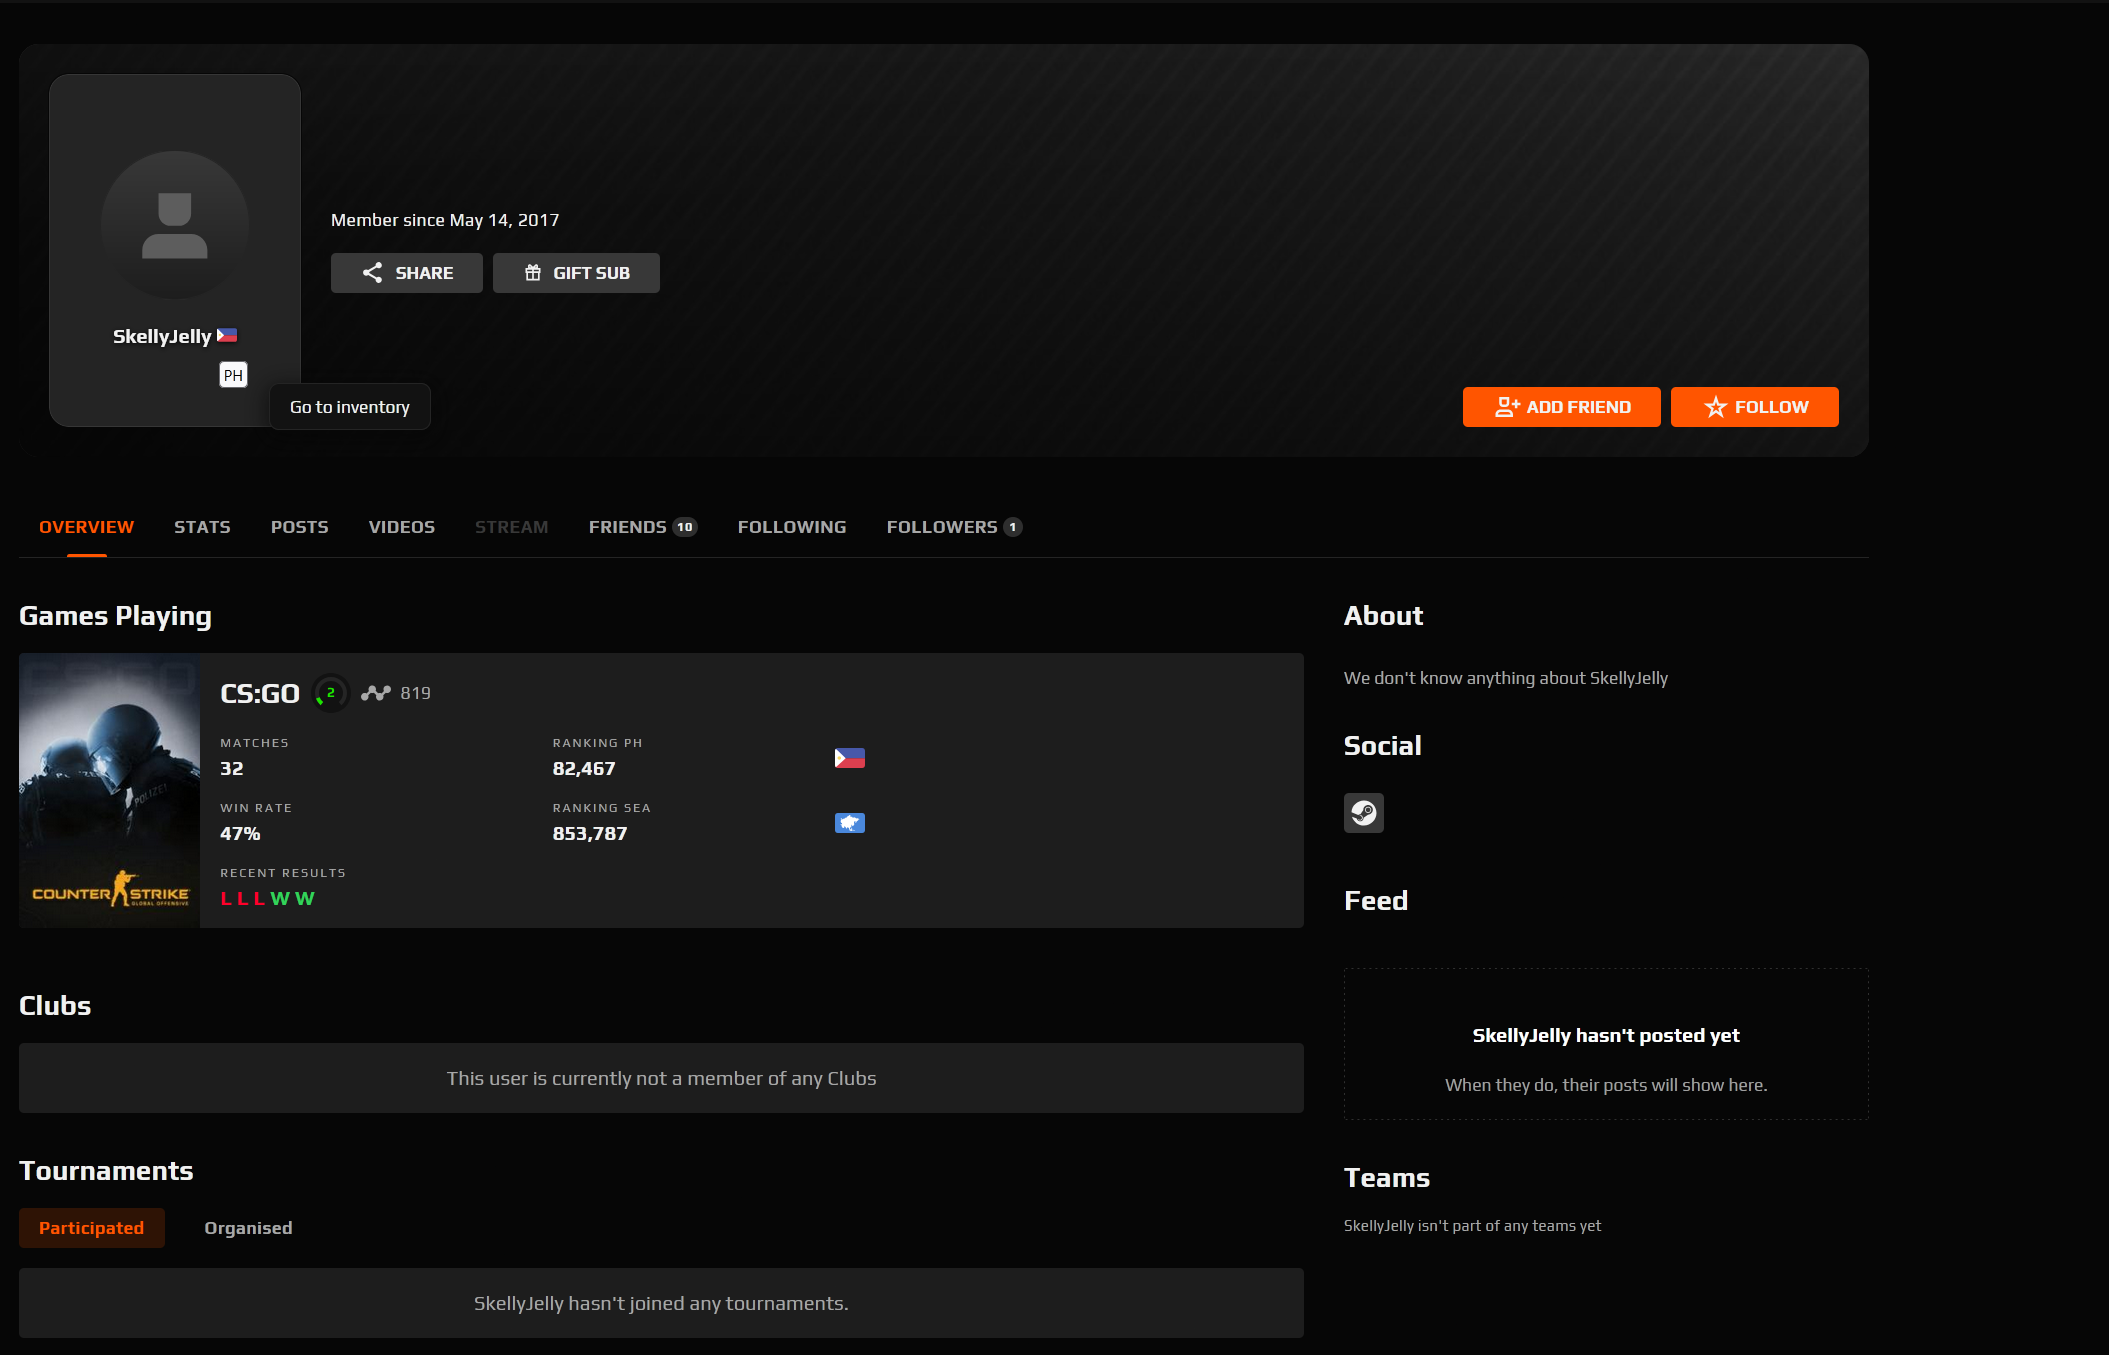Click the Ranking SEA value 853,787
This screenshot has height=1355, width=2109.
tap(590, 834)
